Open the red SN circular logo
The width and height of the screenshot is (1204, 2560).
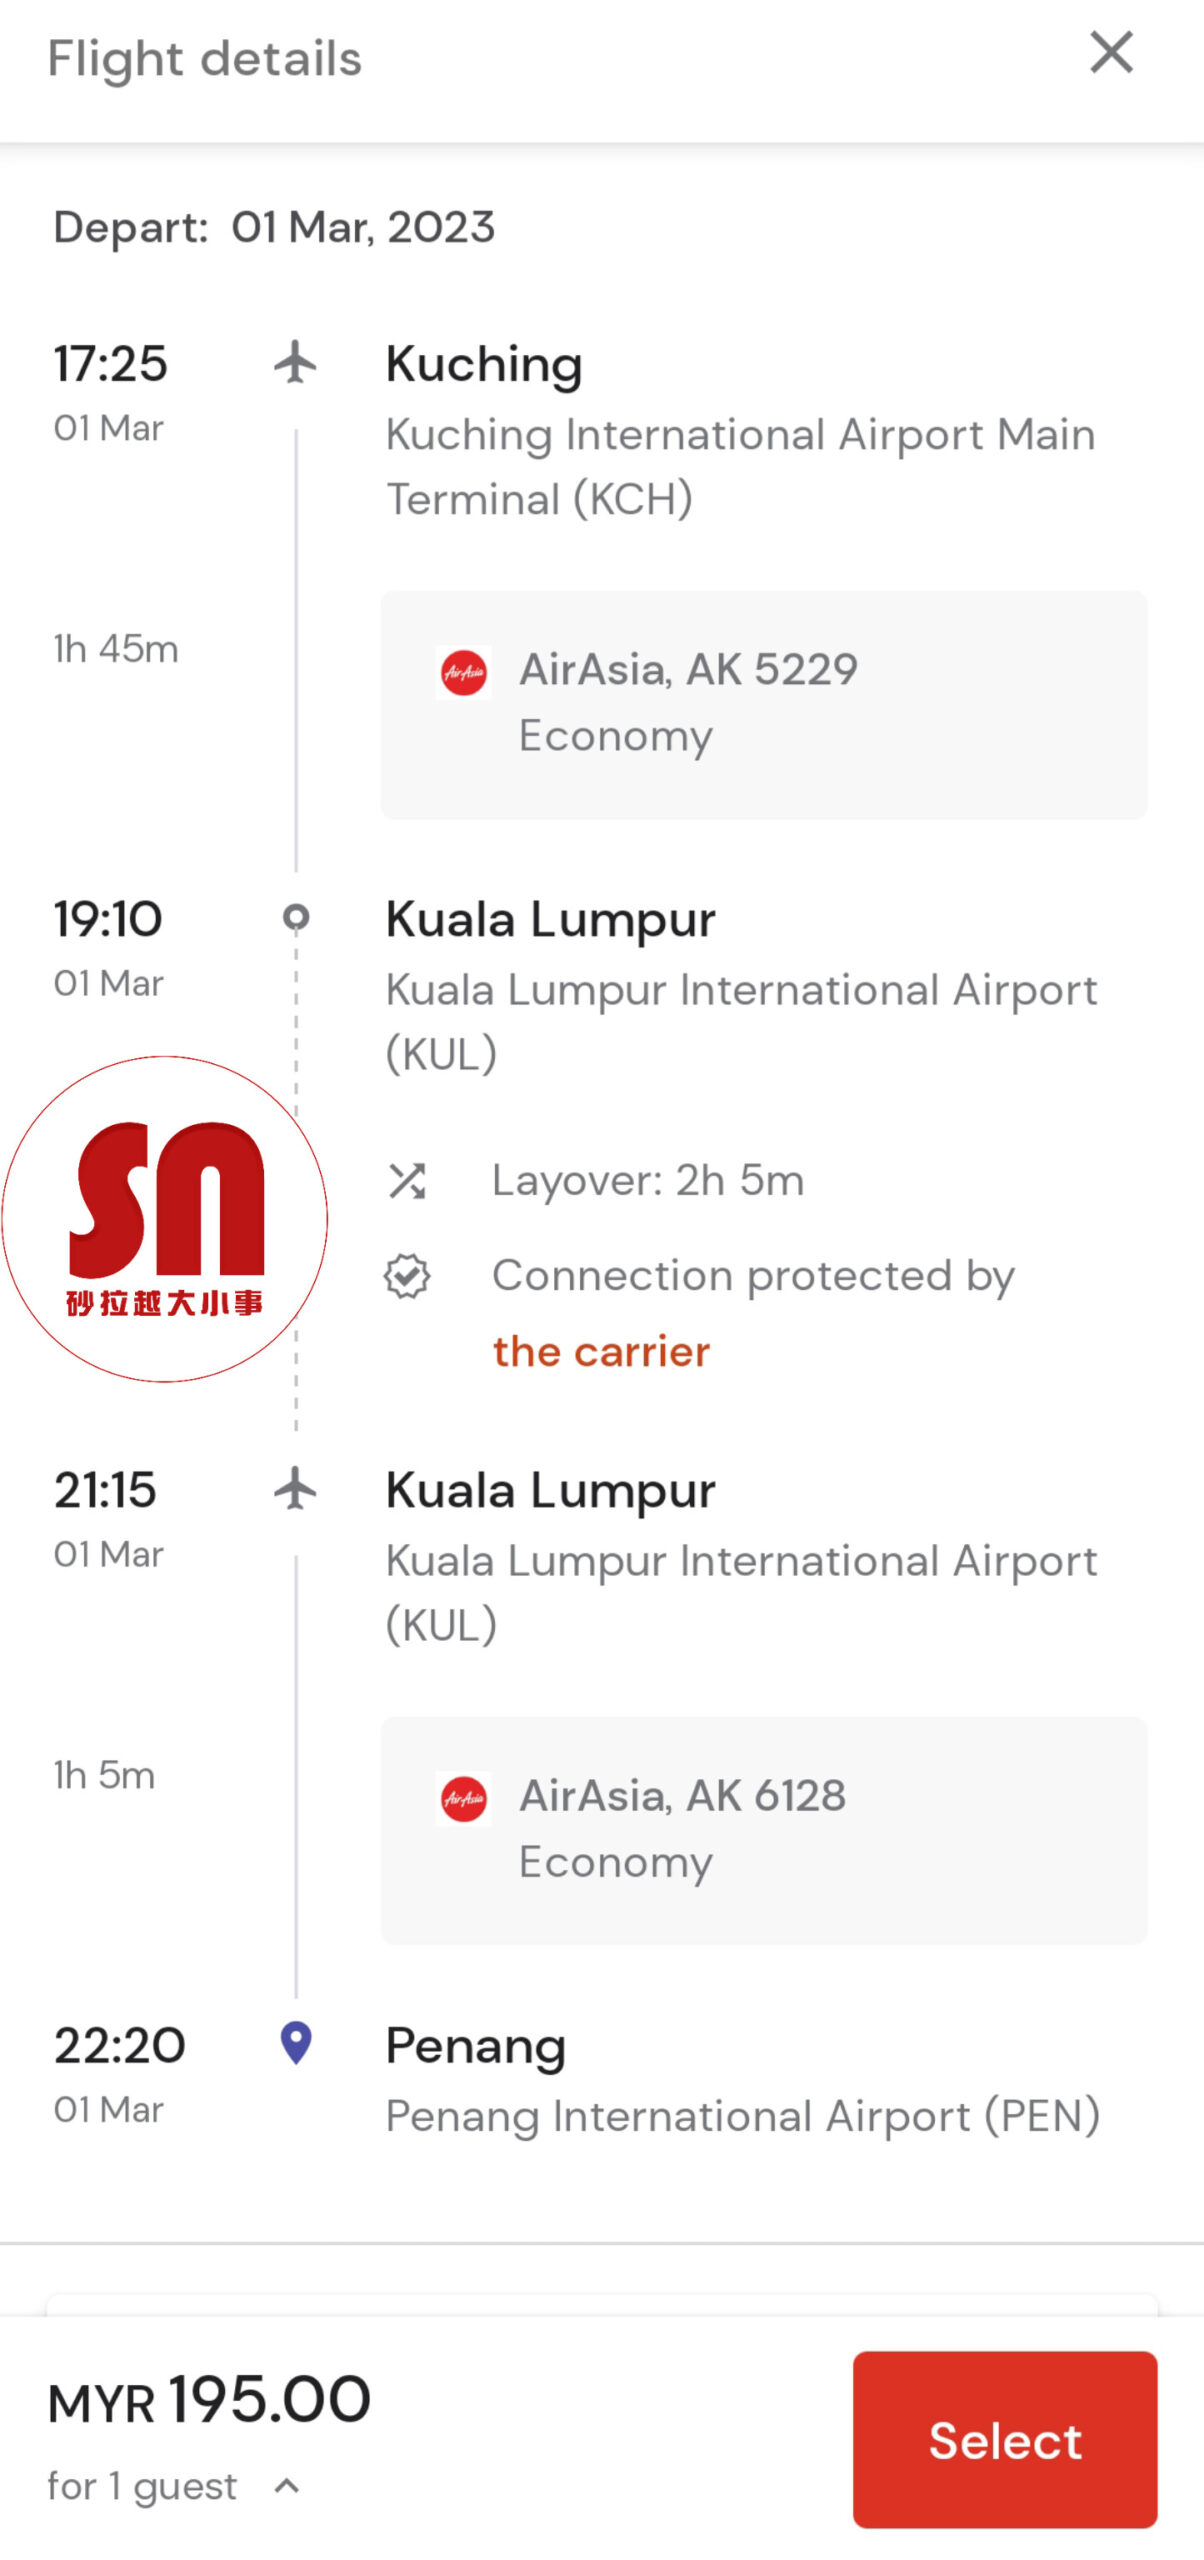[165, 1219]
